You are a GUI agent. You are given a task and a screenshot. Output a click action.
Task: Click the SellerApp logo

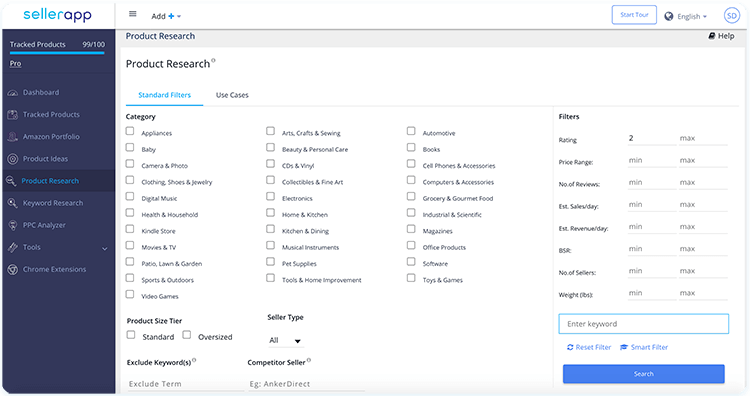click(x=57, y=15)
